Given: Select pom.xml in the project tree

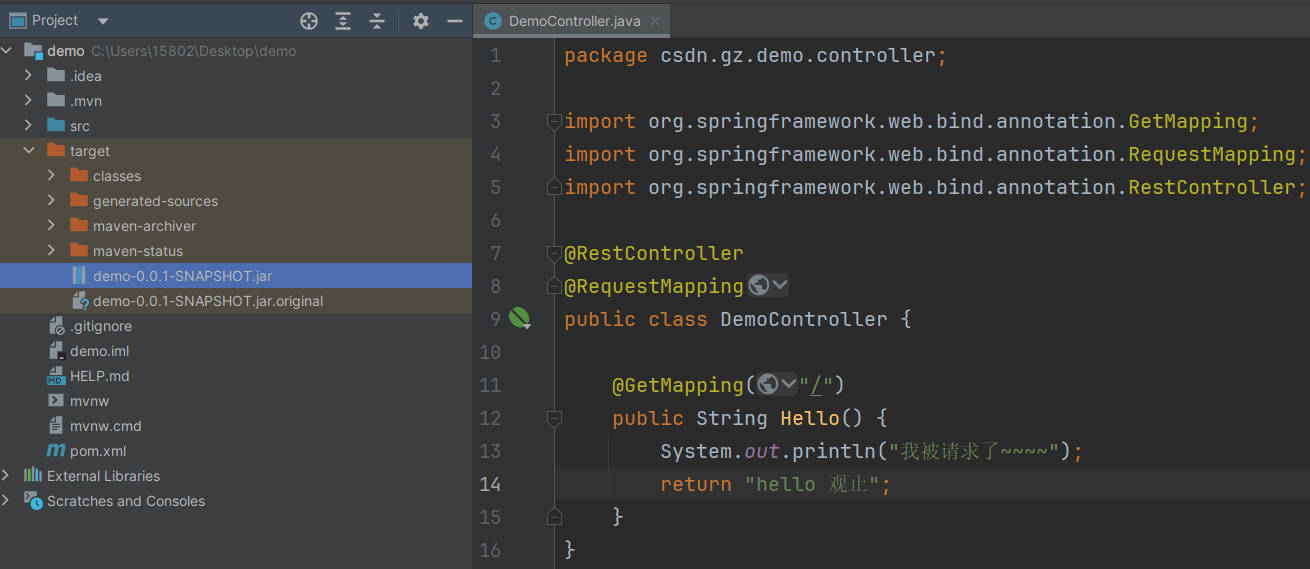Looking at the screenshot, I should 97,451.
